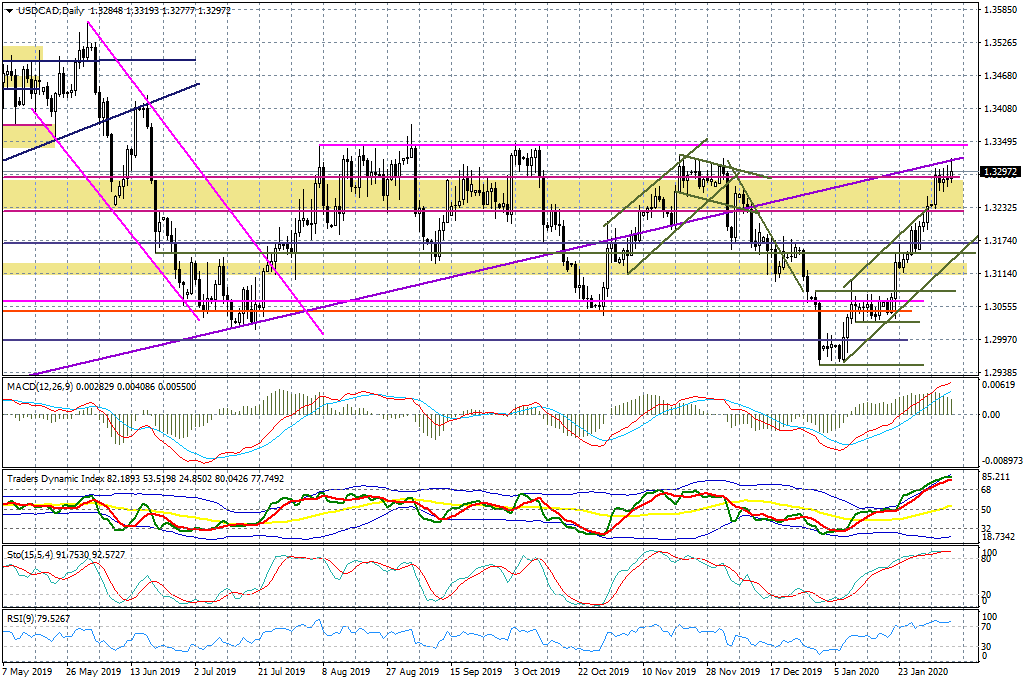Viewport: 1024px width, 683px height.
Task: Select the RSI(9) indicator label
Action: (18, 617)
